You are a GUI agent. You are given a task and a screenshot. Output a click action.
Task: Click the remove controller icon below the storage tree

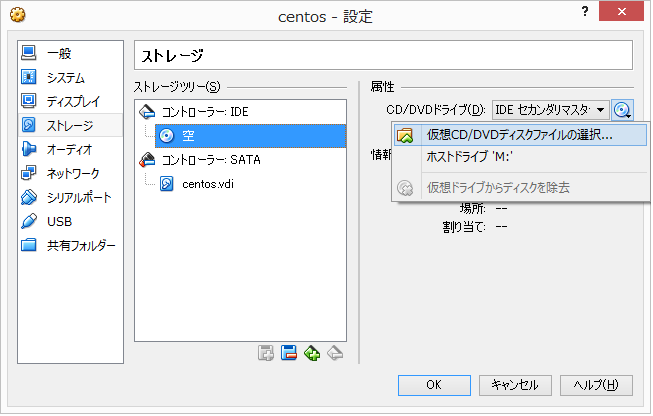[x=289, y=354]
